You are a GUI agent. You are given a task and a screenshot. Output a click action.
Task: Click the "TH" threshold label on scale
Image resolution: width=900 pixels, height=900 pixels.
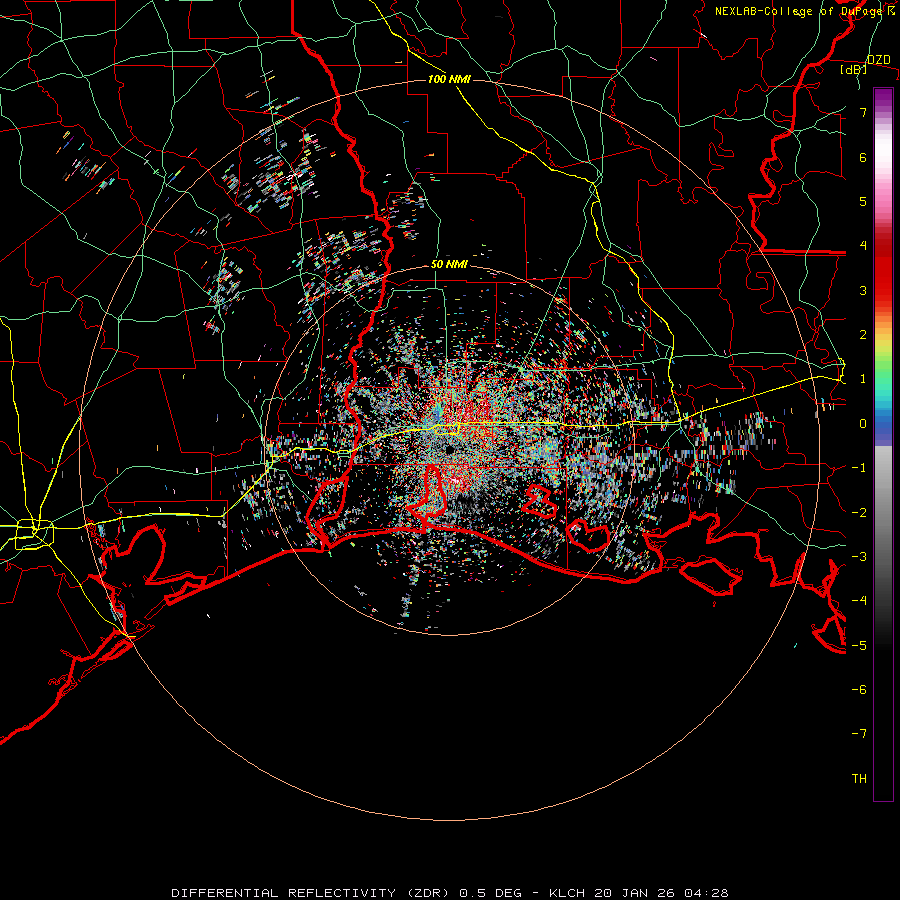pos(859,779)
